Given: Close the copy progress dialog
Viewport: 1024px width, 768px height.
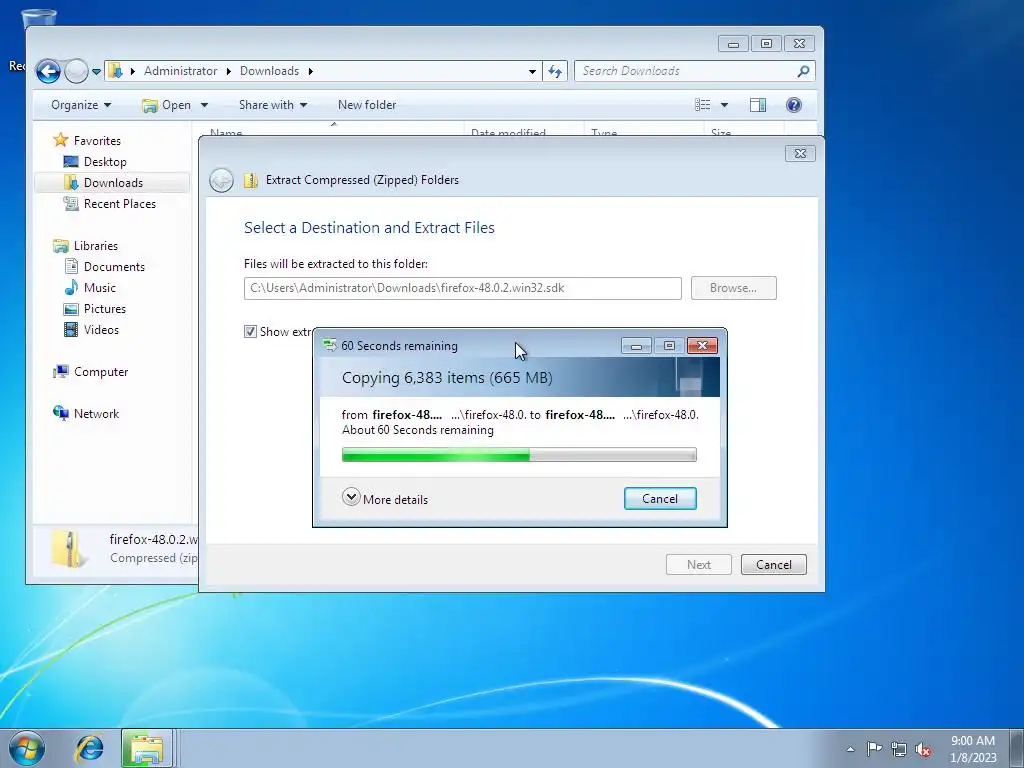Looking at the screenshot, I should [x=702, y=345].
